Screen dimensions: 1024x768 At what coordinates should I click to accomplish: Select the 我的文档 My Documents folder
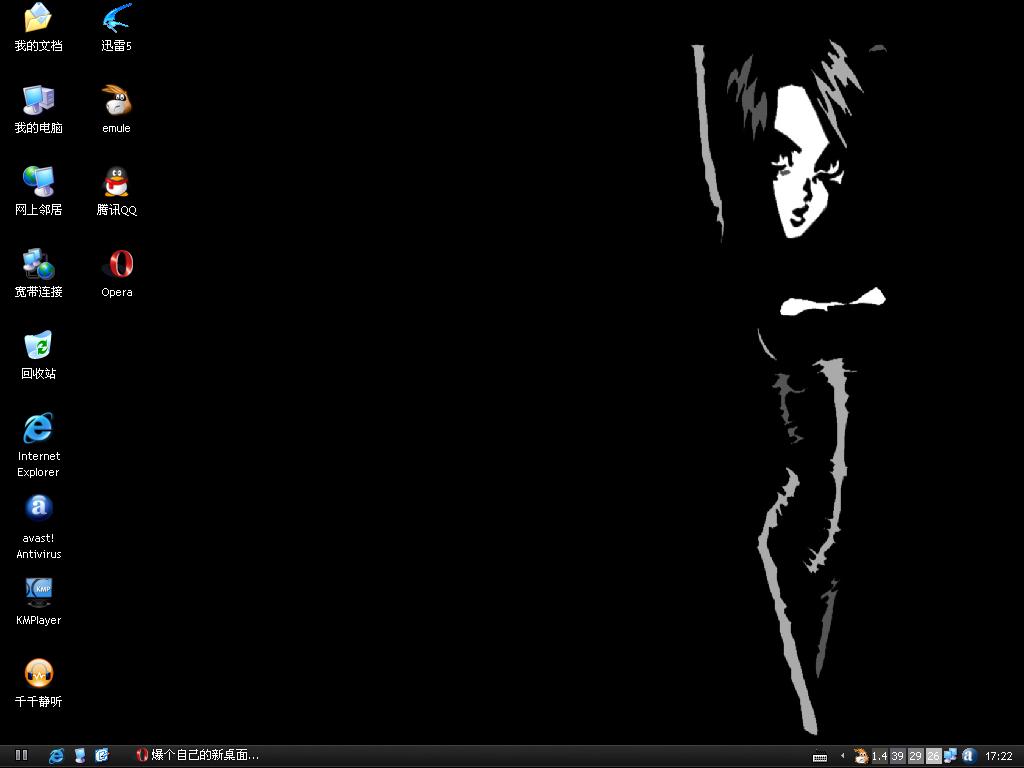pos(38,19)
